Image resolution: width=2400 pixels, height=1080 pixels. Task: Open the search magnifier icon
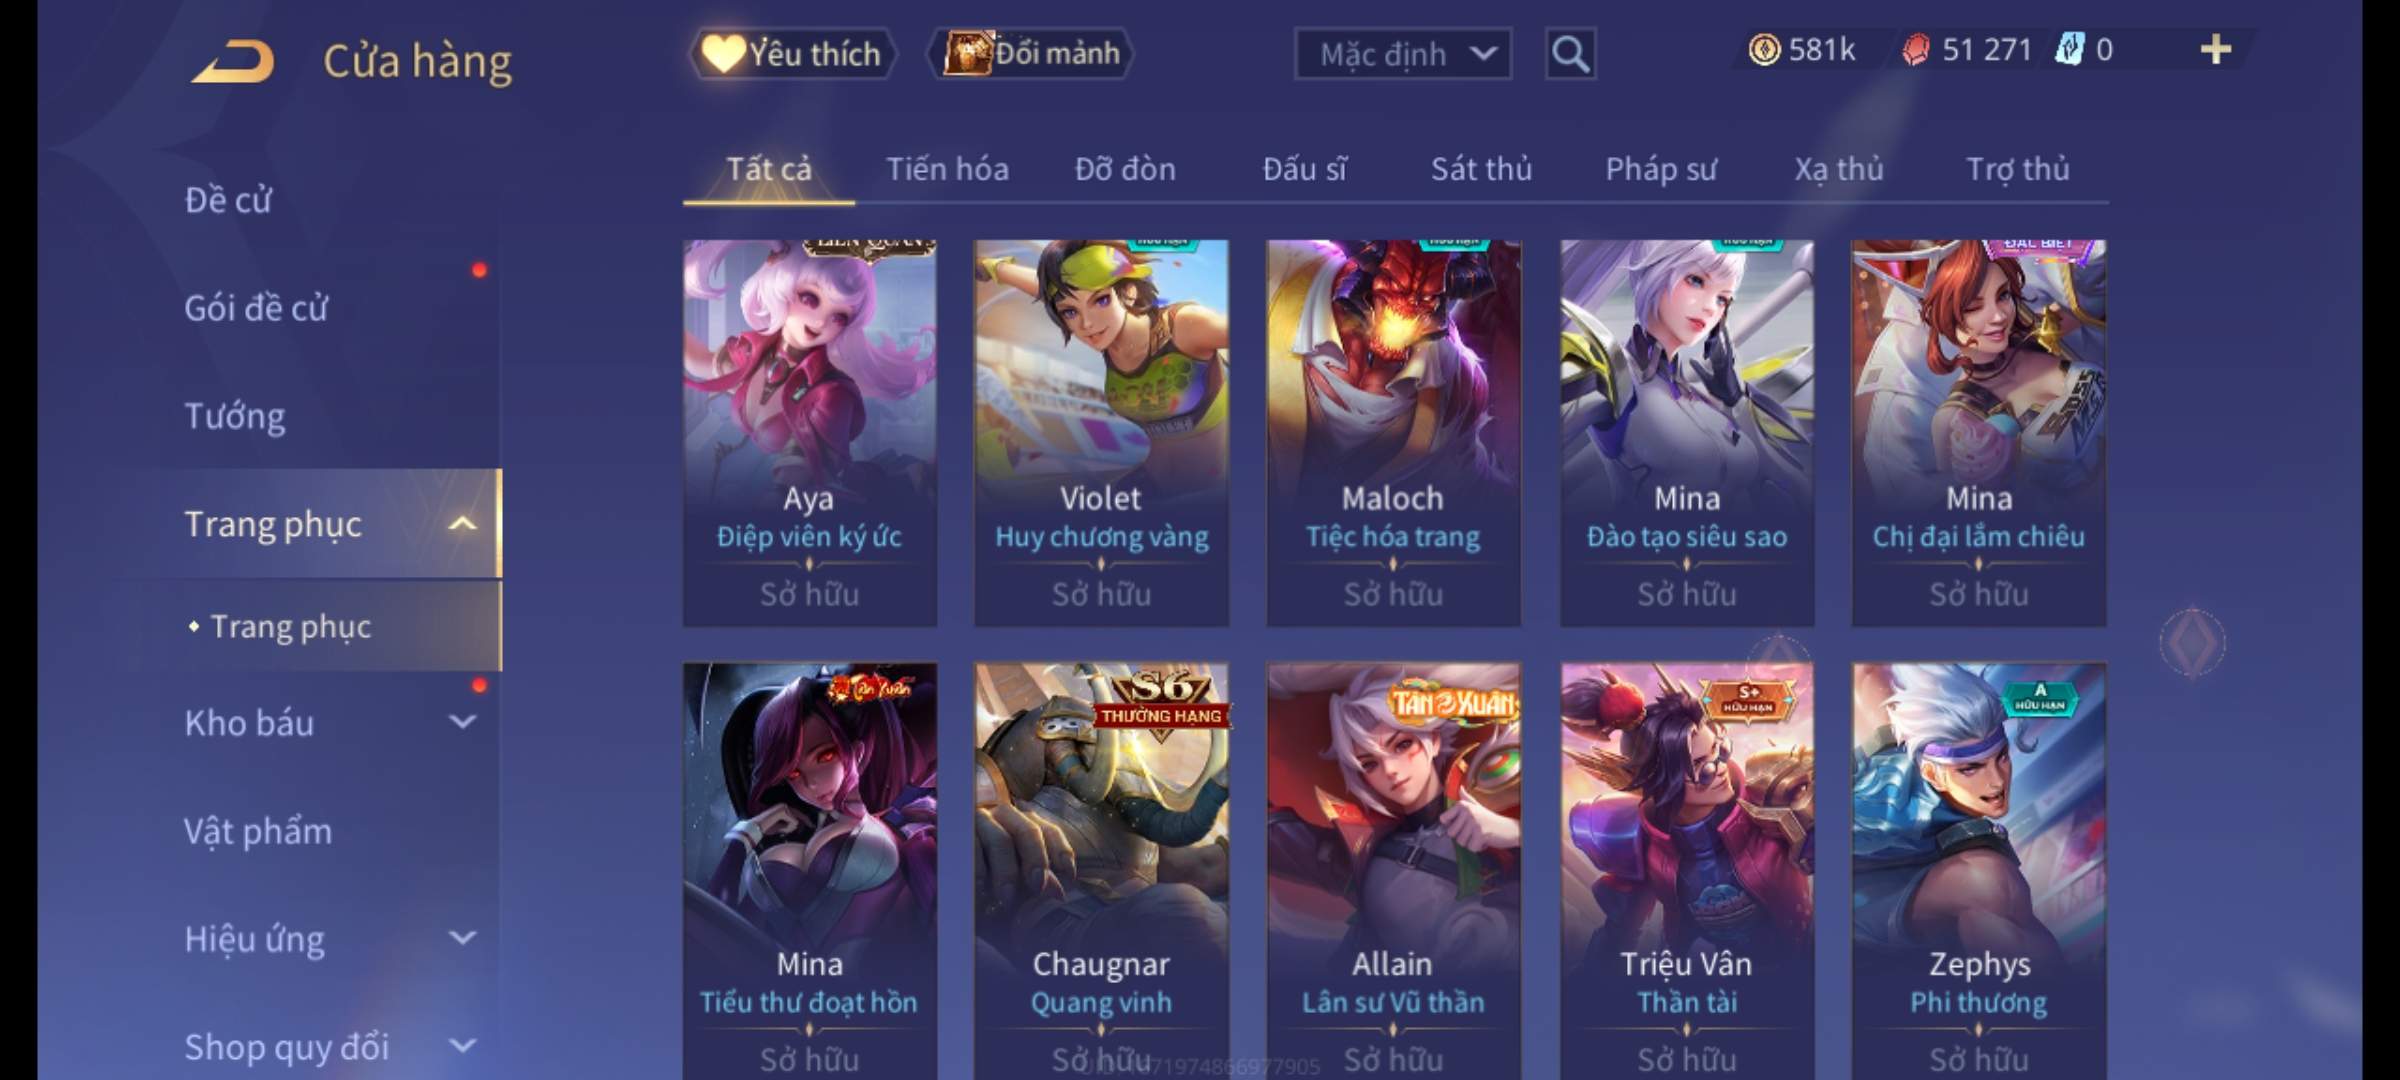click(1570, 54)
